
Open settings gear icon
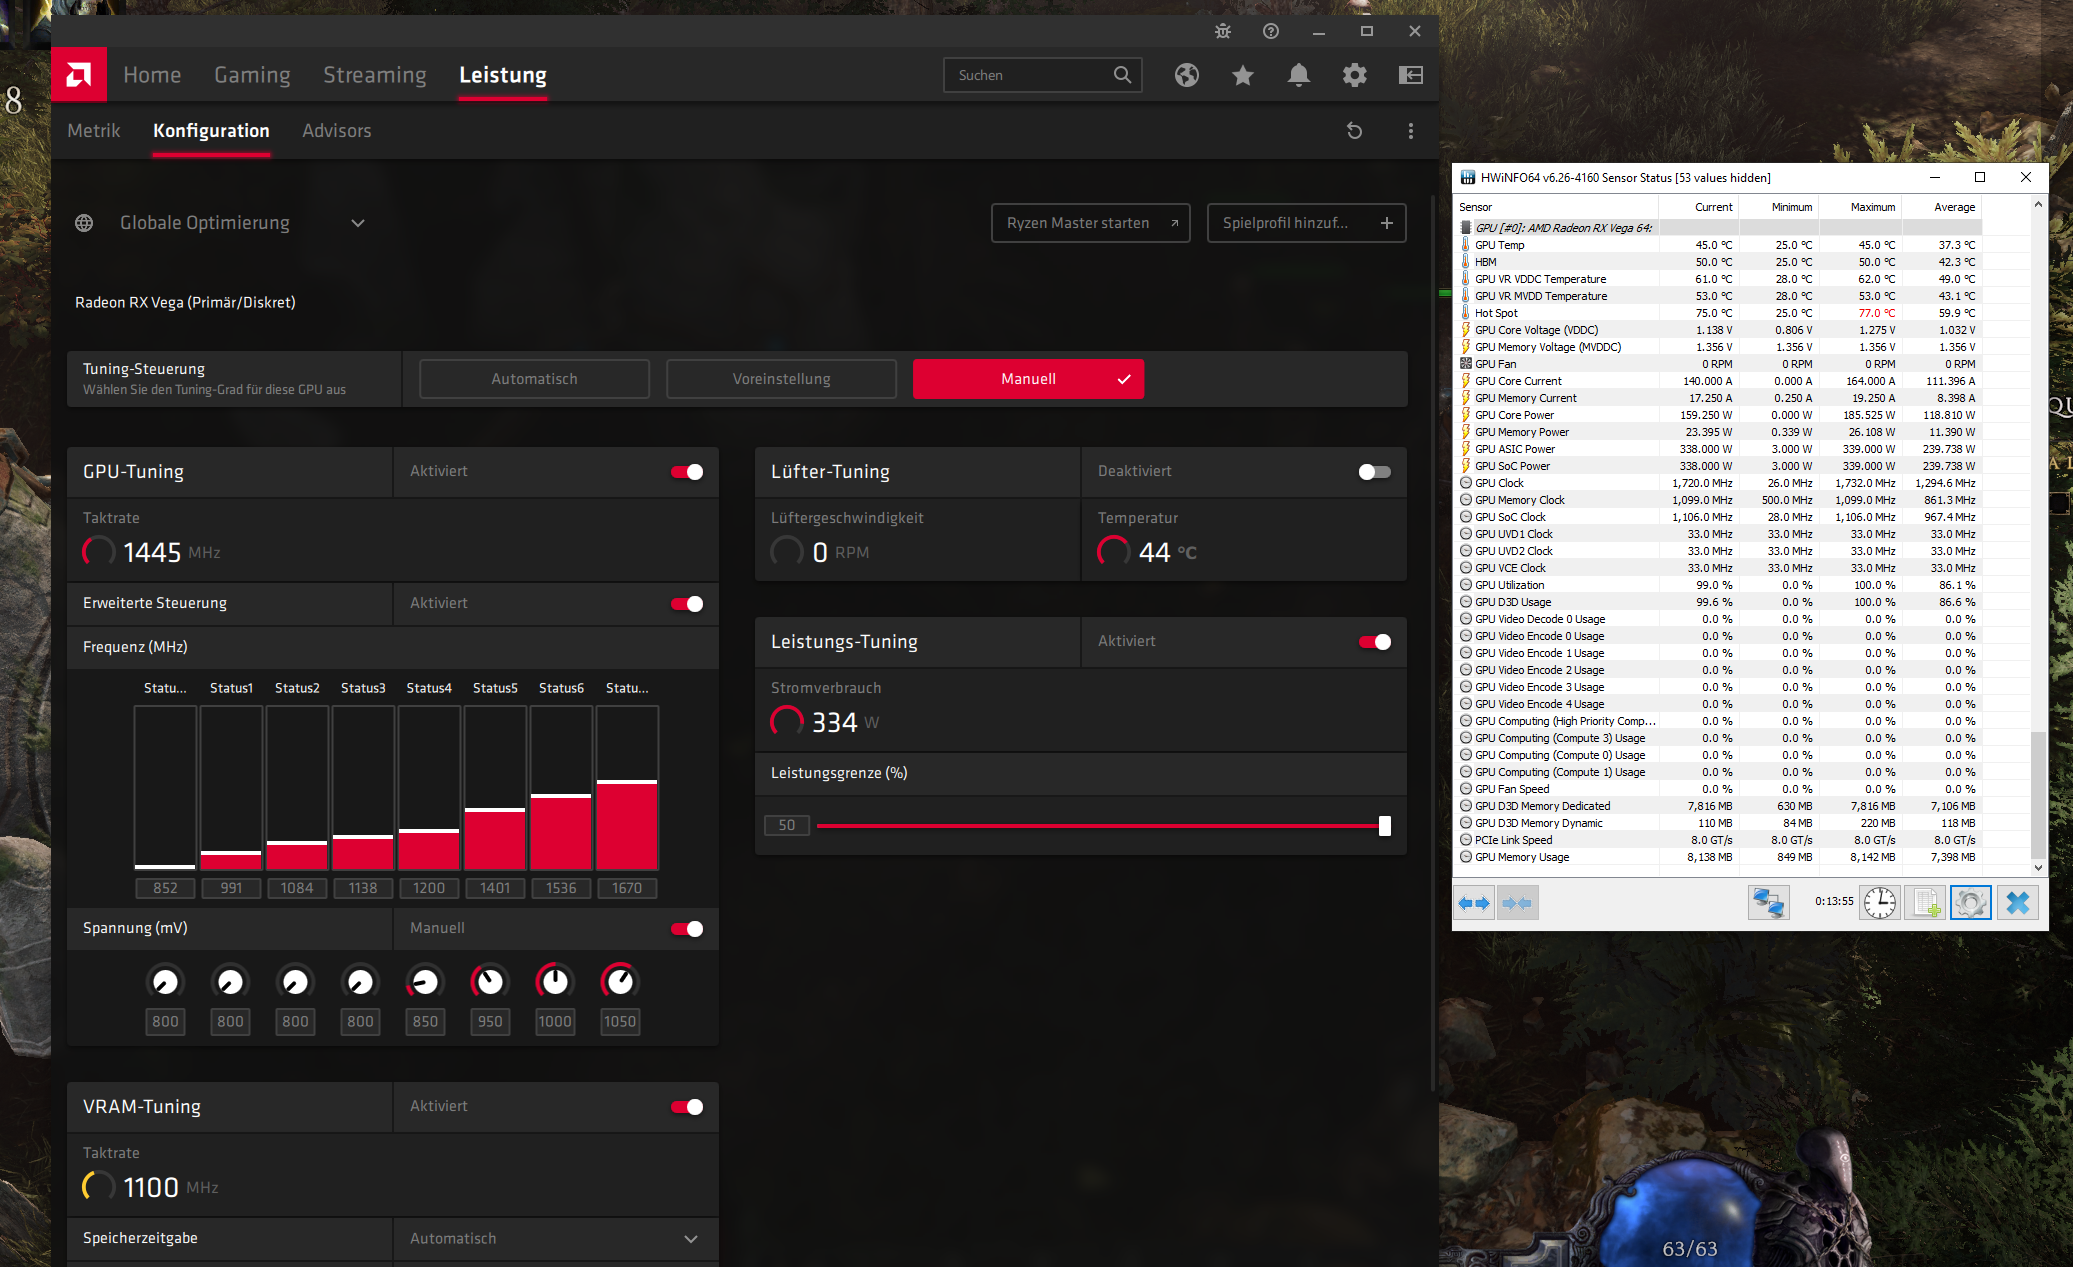(x=1354, y=75)
